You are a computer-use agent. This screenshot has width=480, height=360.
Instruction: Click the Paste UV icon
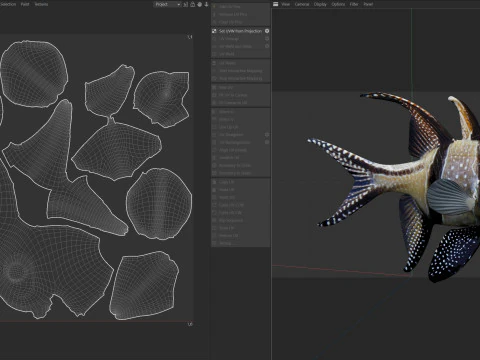click(214, 190)
